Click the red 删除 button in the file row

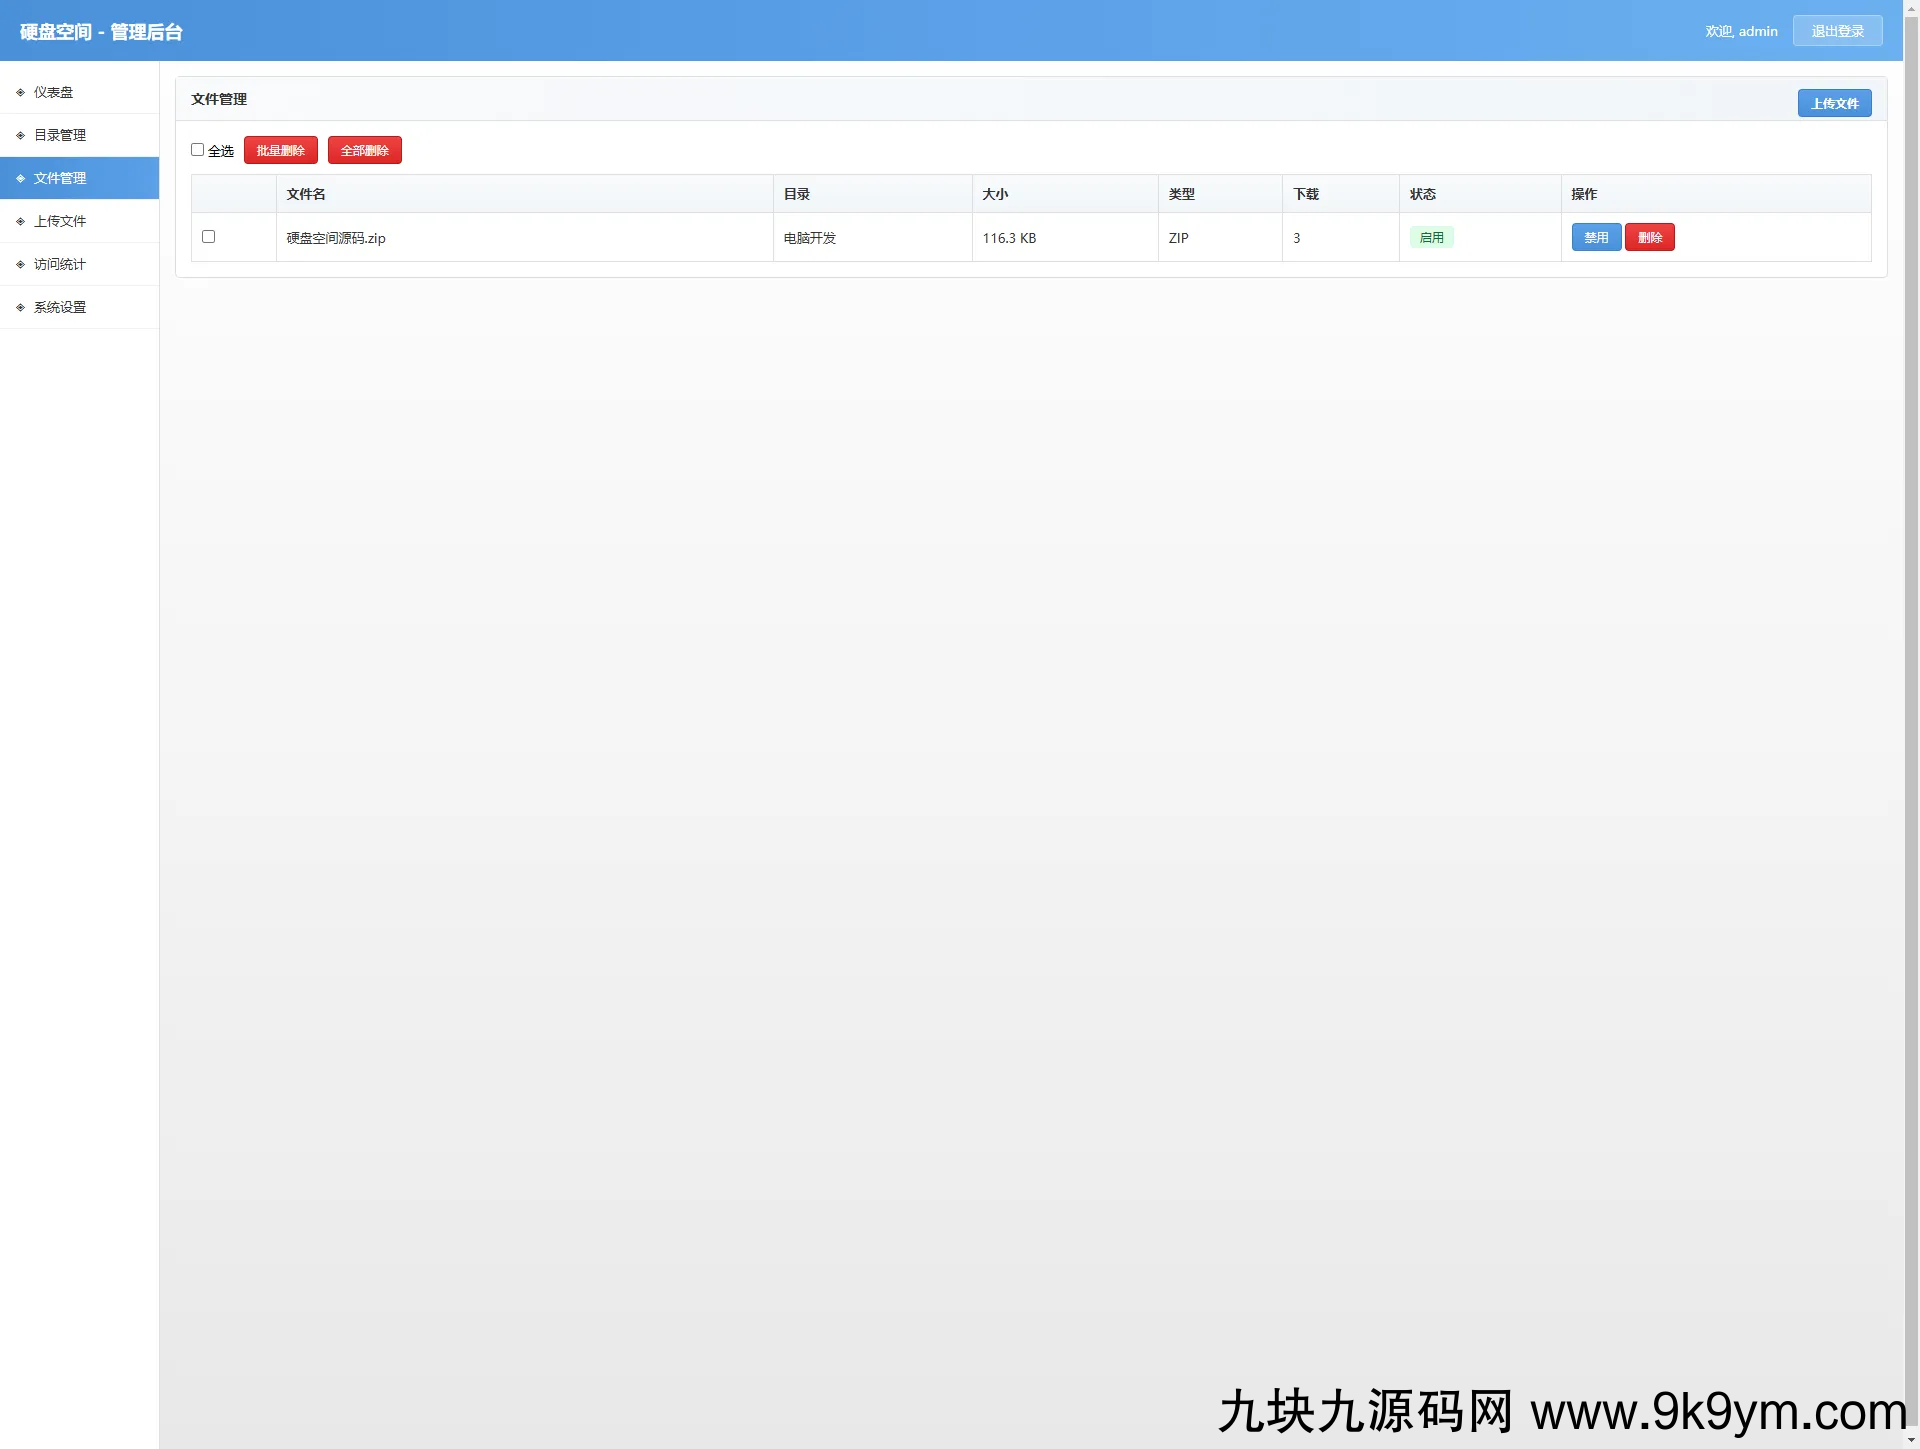point(1649,237)
